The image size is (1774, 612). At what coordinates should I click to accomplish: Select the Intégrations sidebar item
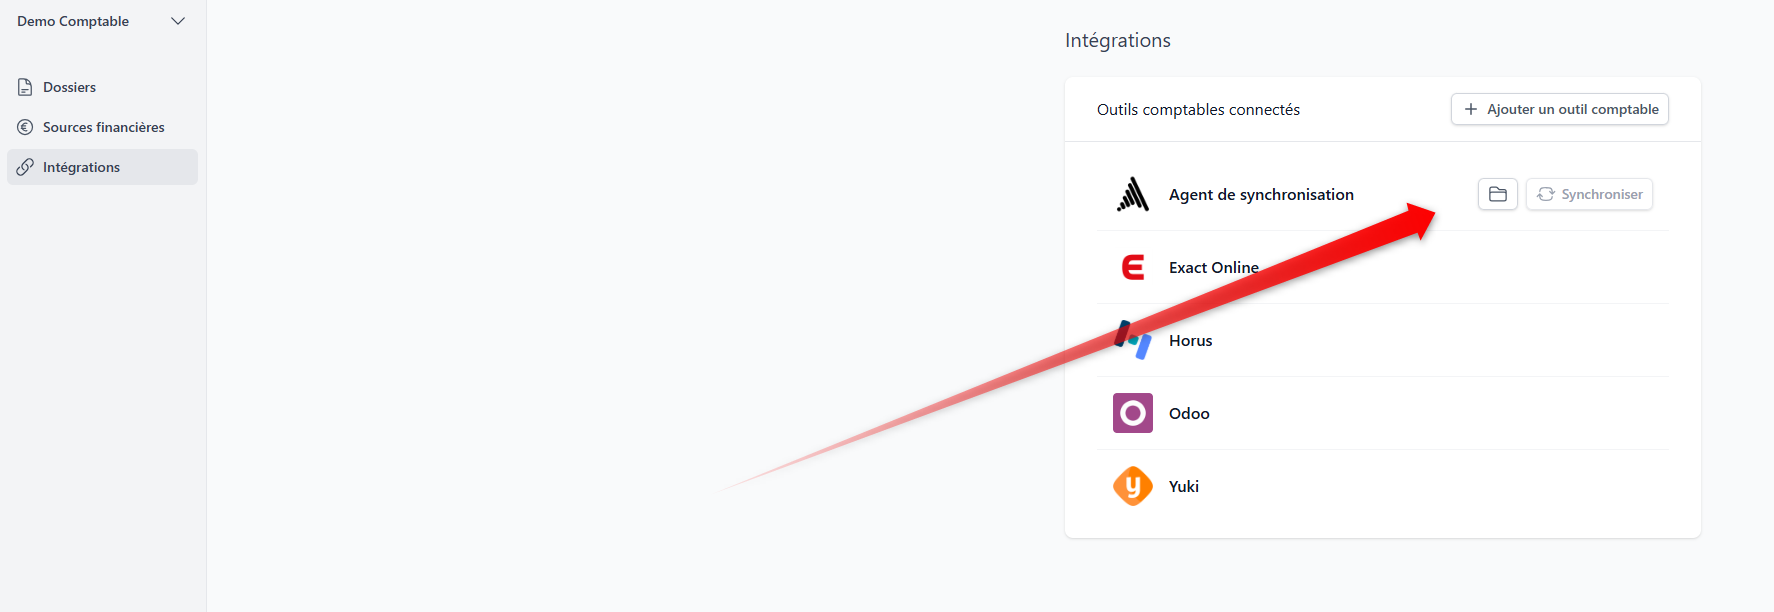coord(81,167)
